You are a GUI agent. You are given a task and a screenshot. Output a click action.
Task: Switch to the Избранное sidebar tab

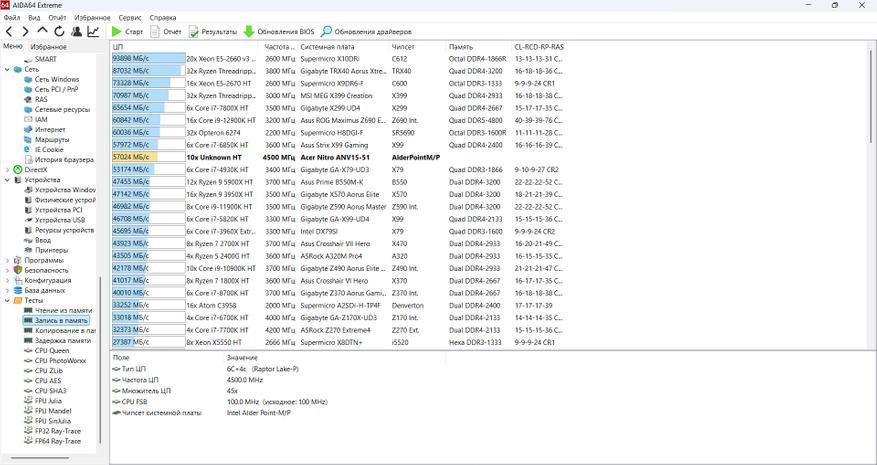(48, 47)
